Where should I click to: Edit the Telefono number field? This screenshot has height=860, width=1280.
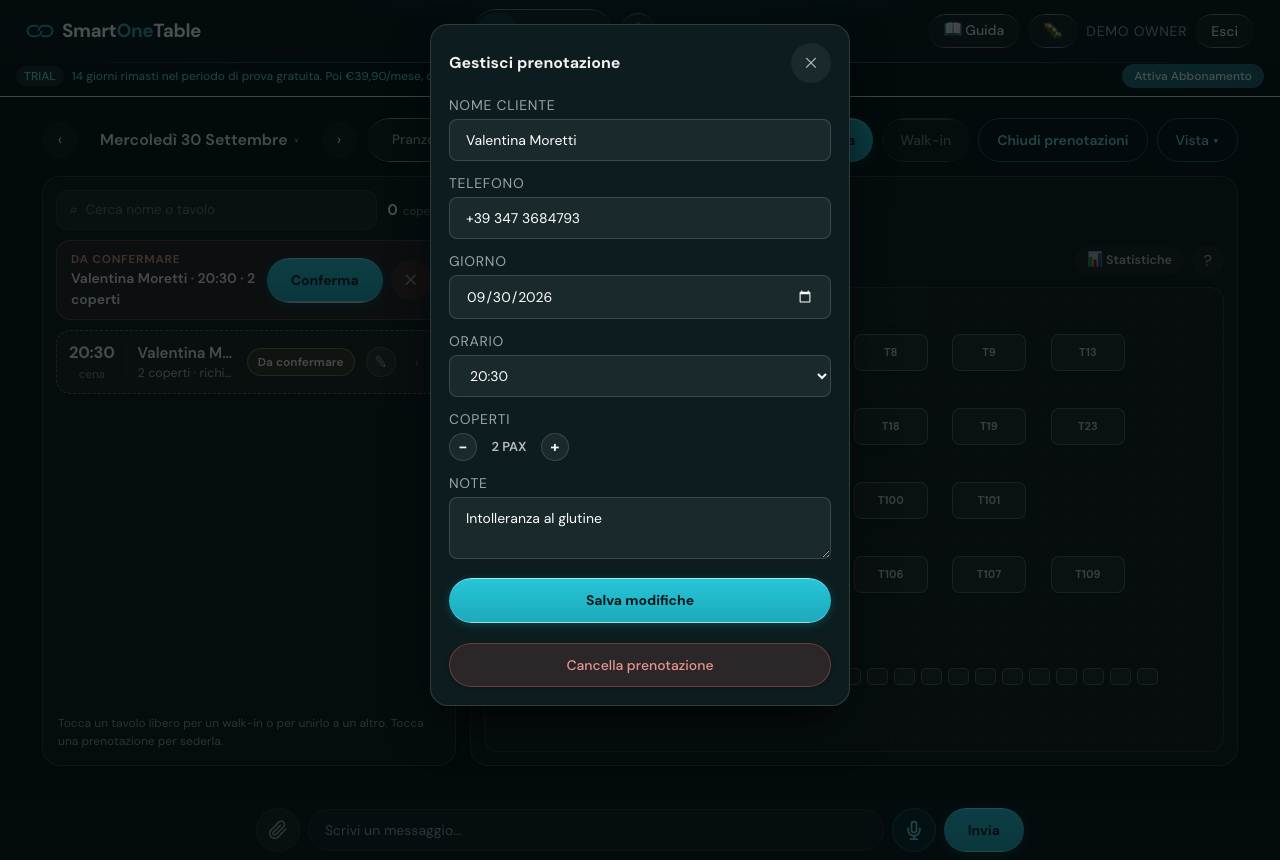(640, 218)
